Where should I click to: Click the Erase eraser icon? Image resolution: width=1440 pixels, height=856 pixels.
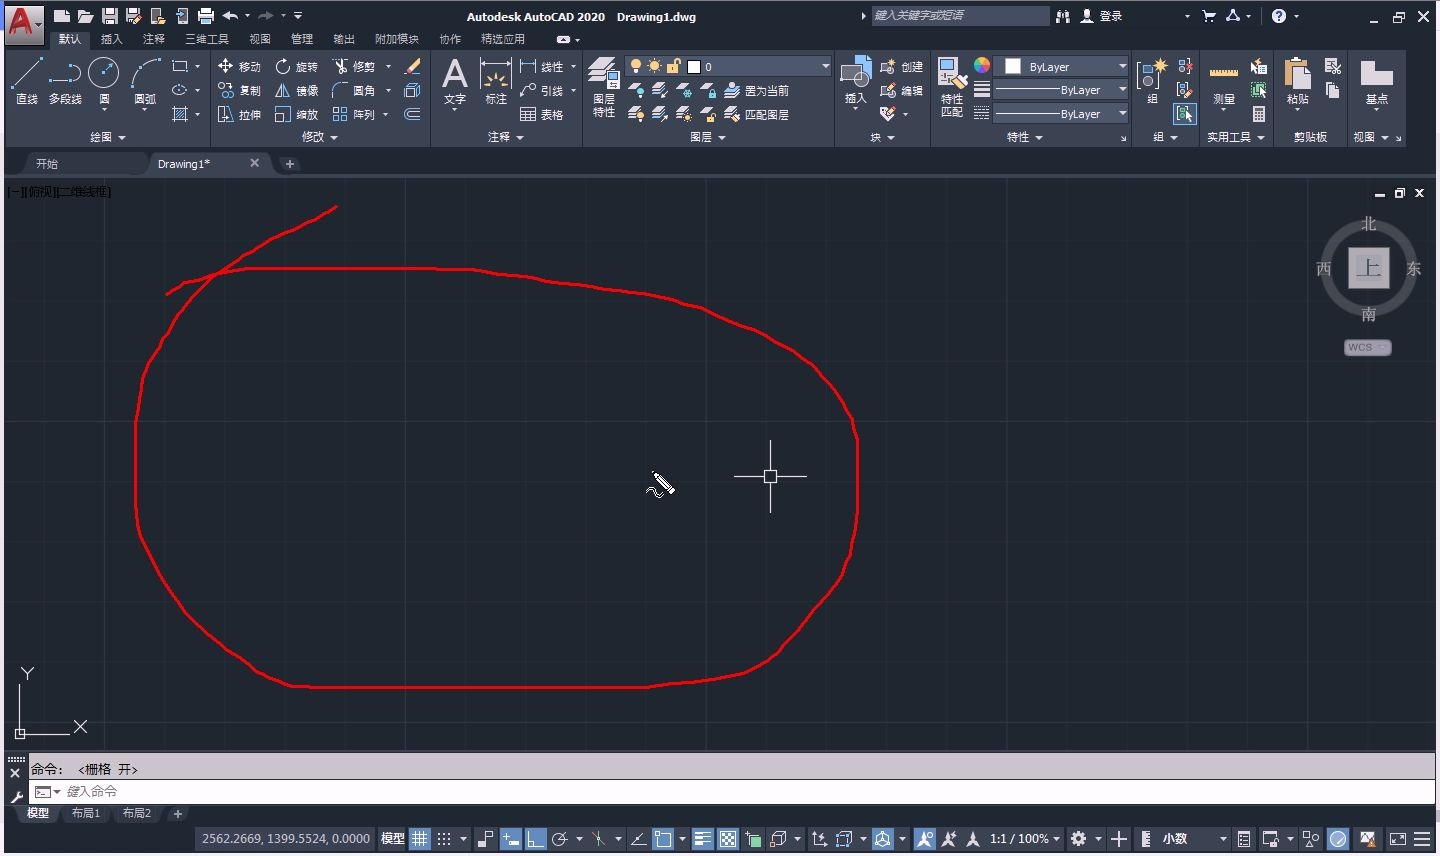pyautogui.click(x=412, y=66)
